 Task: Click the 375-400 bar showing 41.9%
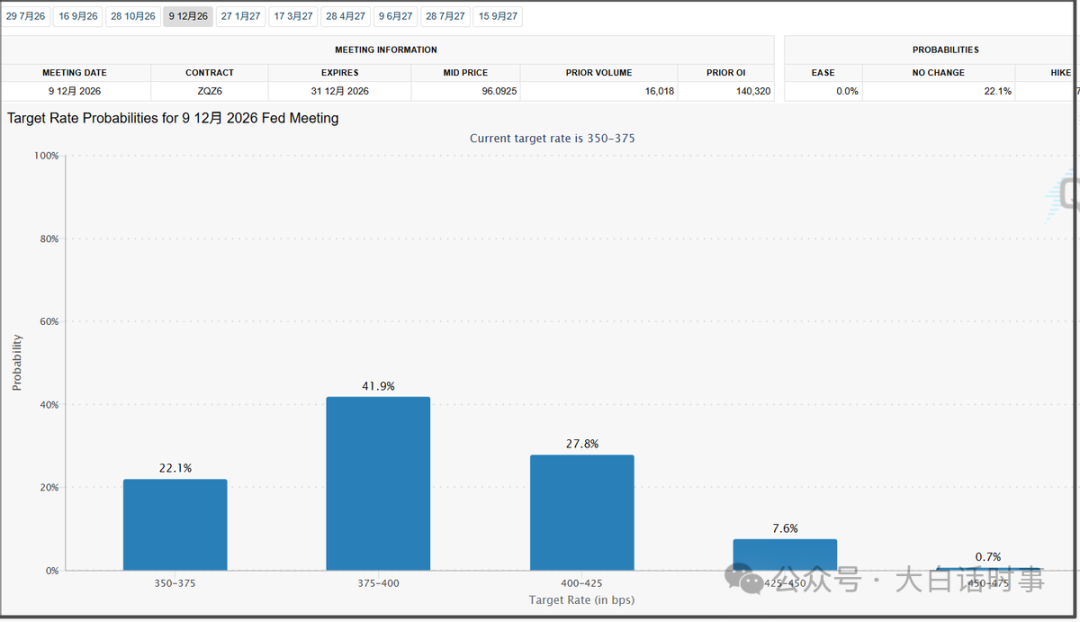tap(378, 484)
